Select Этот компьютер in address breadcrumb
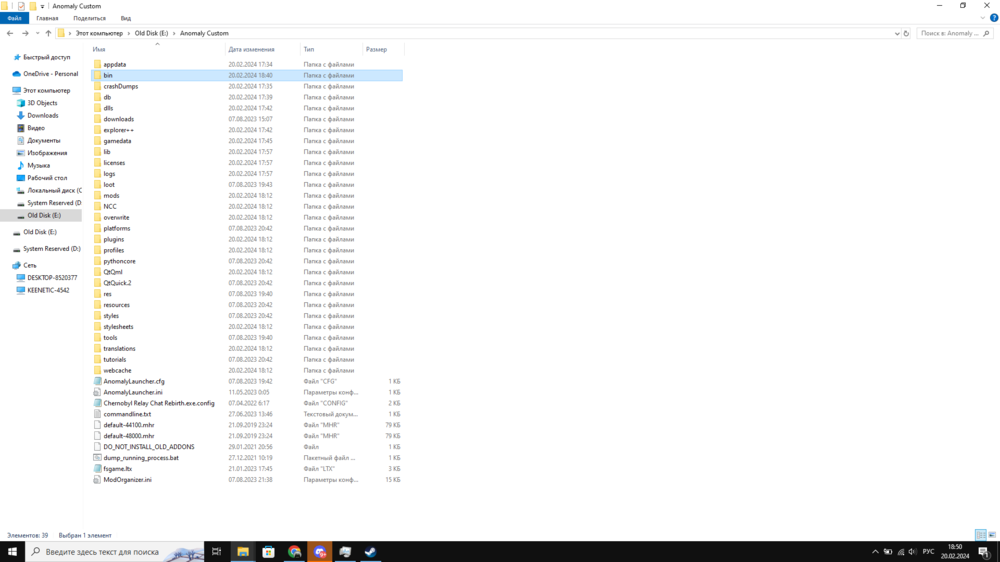Screen dimensions: 1000x562 point(99,33)
